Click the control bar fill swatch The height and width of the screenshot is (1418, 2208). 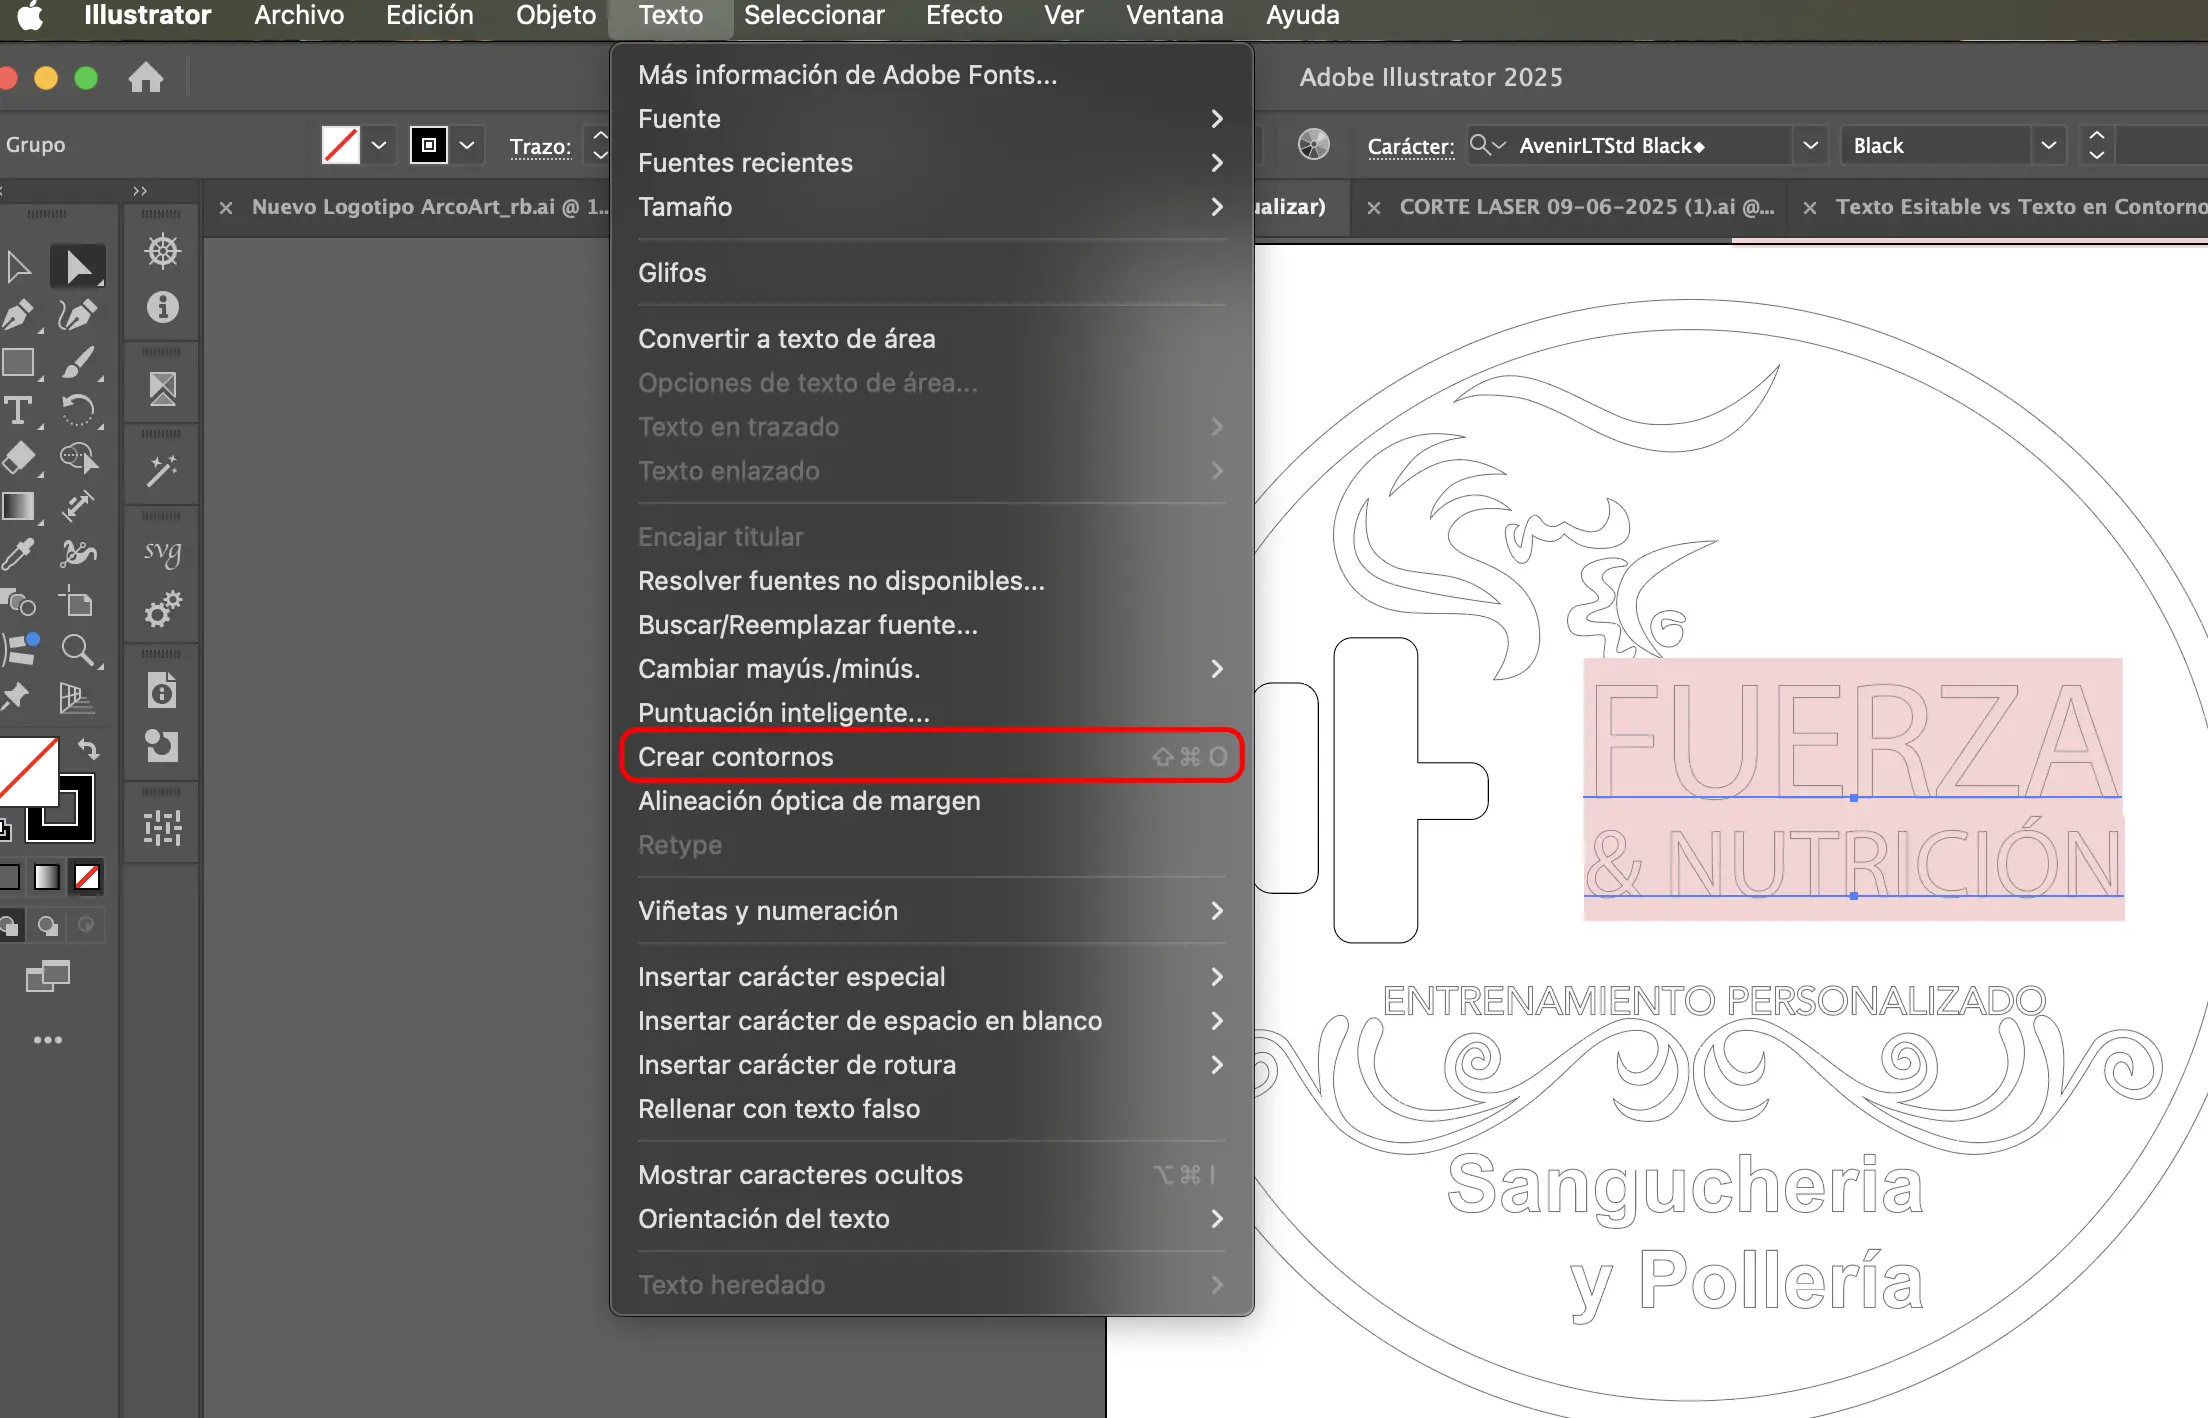[x=341, y=145]
